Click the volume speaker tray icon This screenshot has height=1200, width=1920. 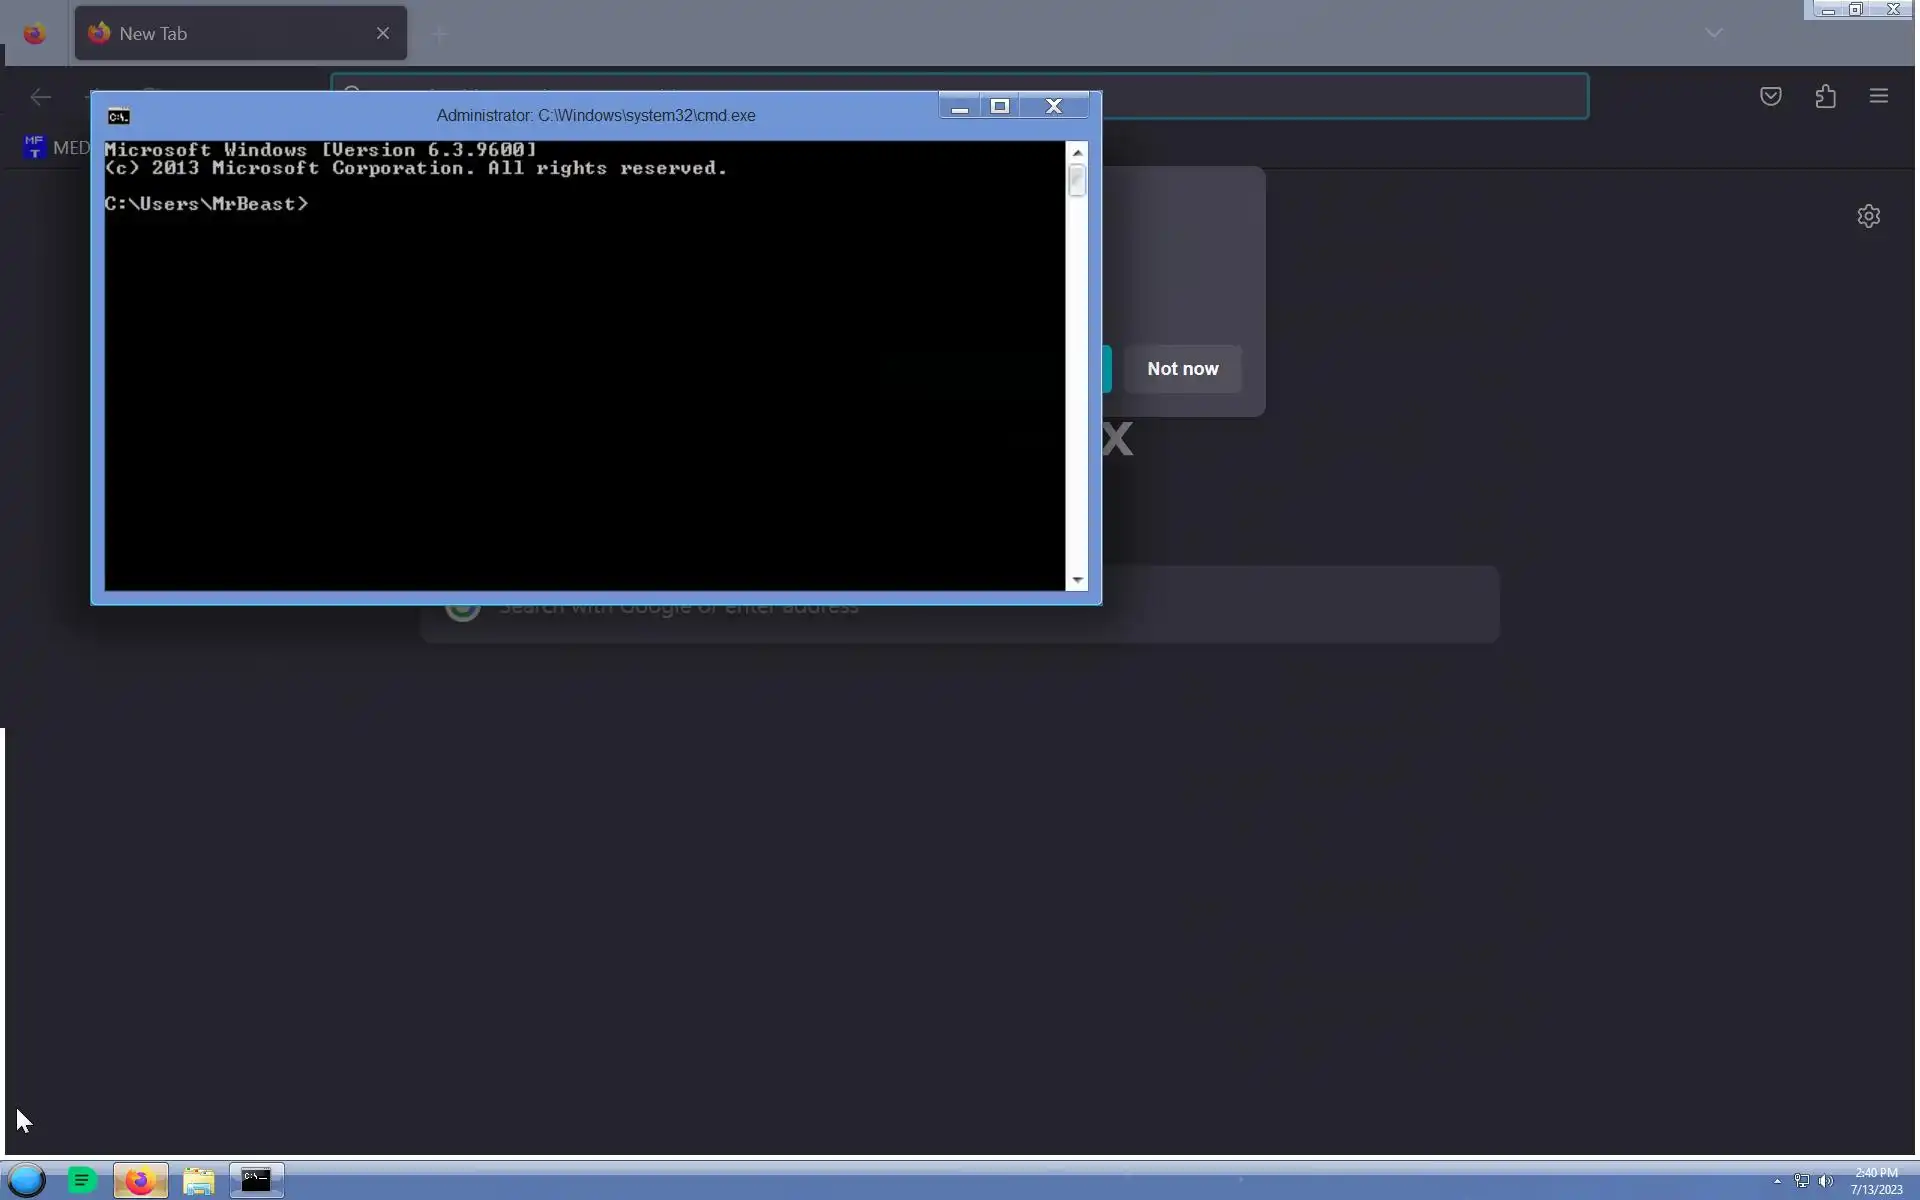tap(1826, 1181)
